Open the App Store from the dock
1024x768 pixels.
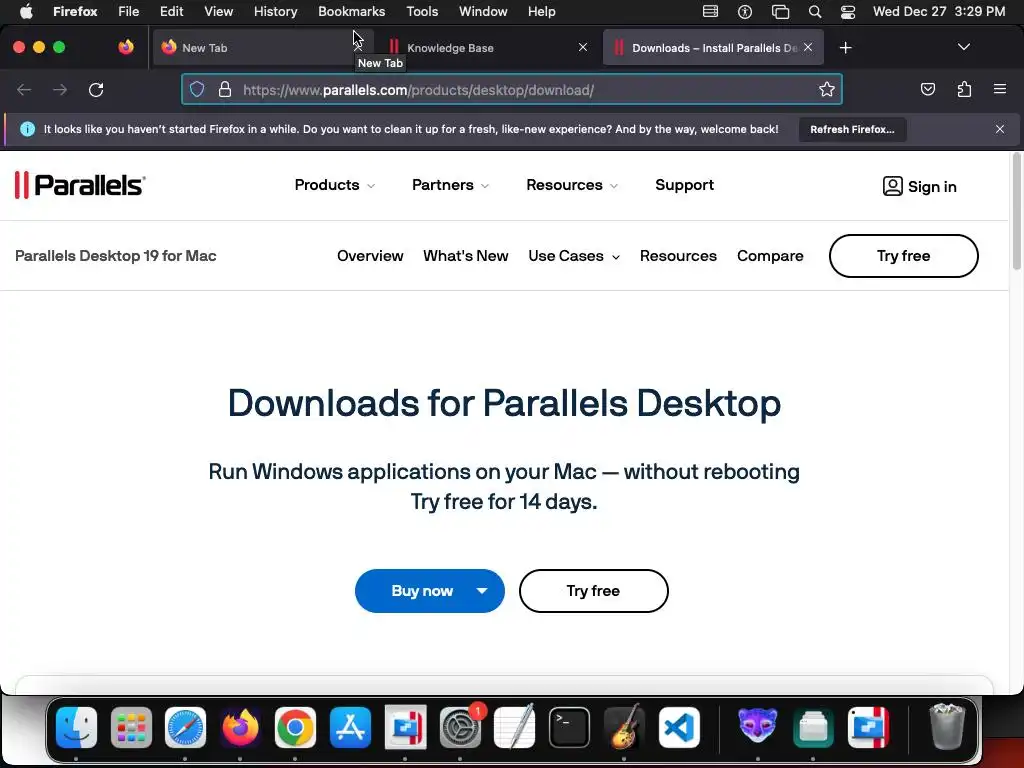pyautogui.click(x=350, y=727)
